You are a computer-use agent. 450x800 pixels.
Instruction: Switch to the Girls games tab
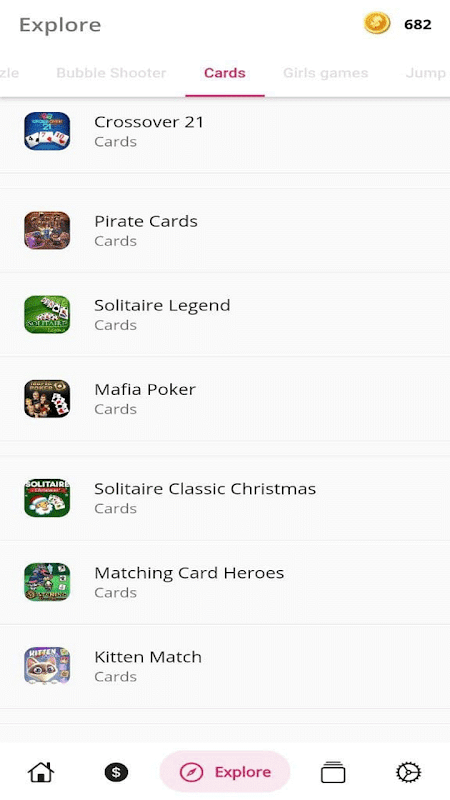[326, 73]
